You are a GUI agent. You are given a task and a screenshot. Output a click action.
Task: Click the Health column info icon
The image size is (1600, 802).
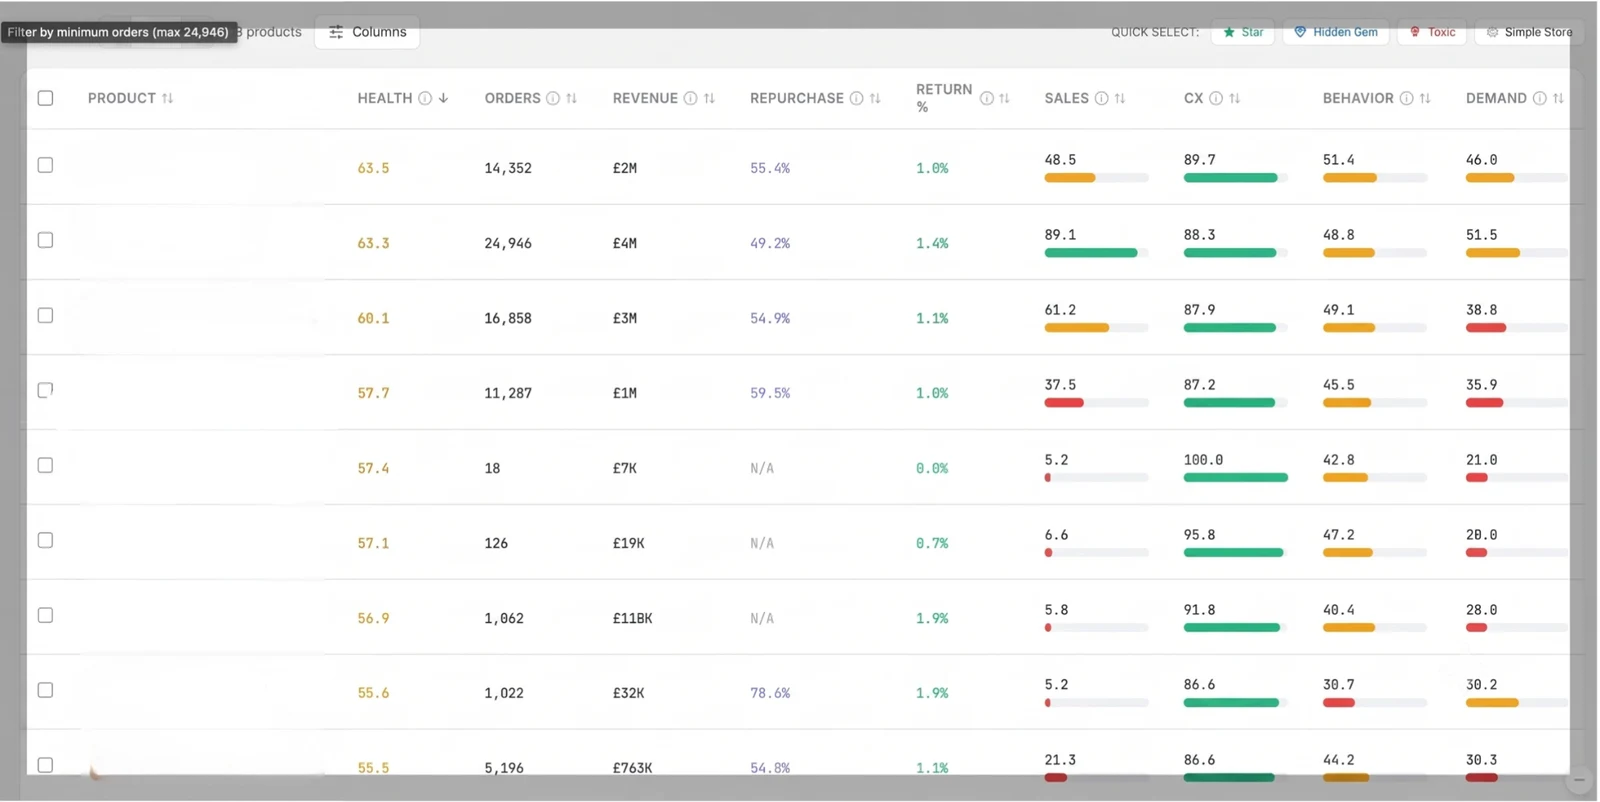[x=425, y=98]
